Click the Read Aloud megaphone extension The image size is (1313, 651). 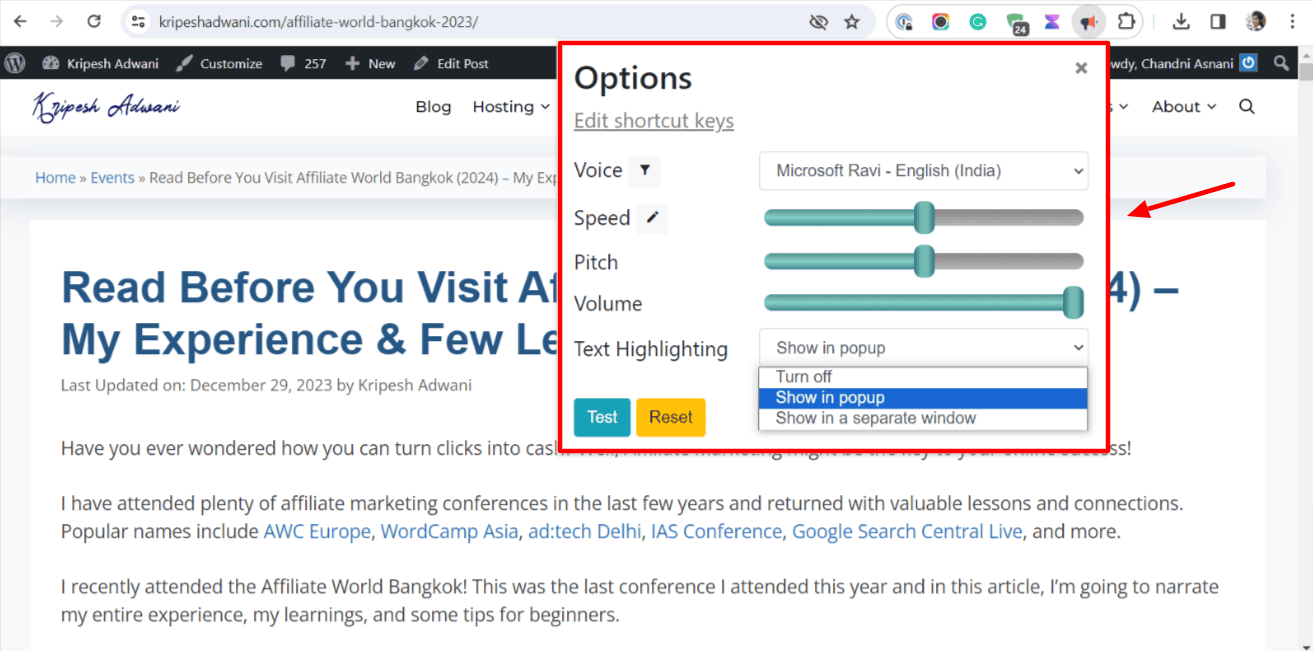pyautogui.click(x=1088, y=21)
